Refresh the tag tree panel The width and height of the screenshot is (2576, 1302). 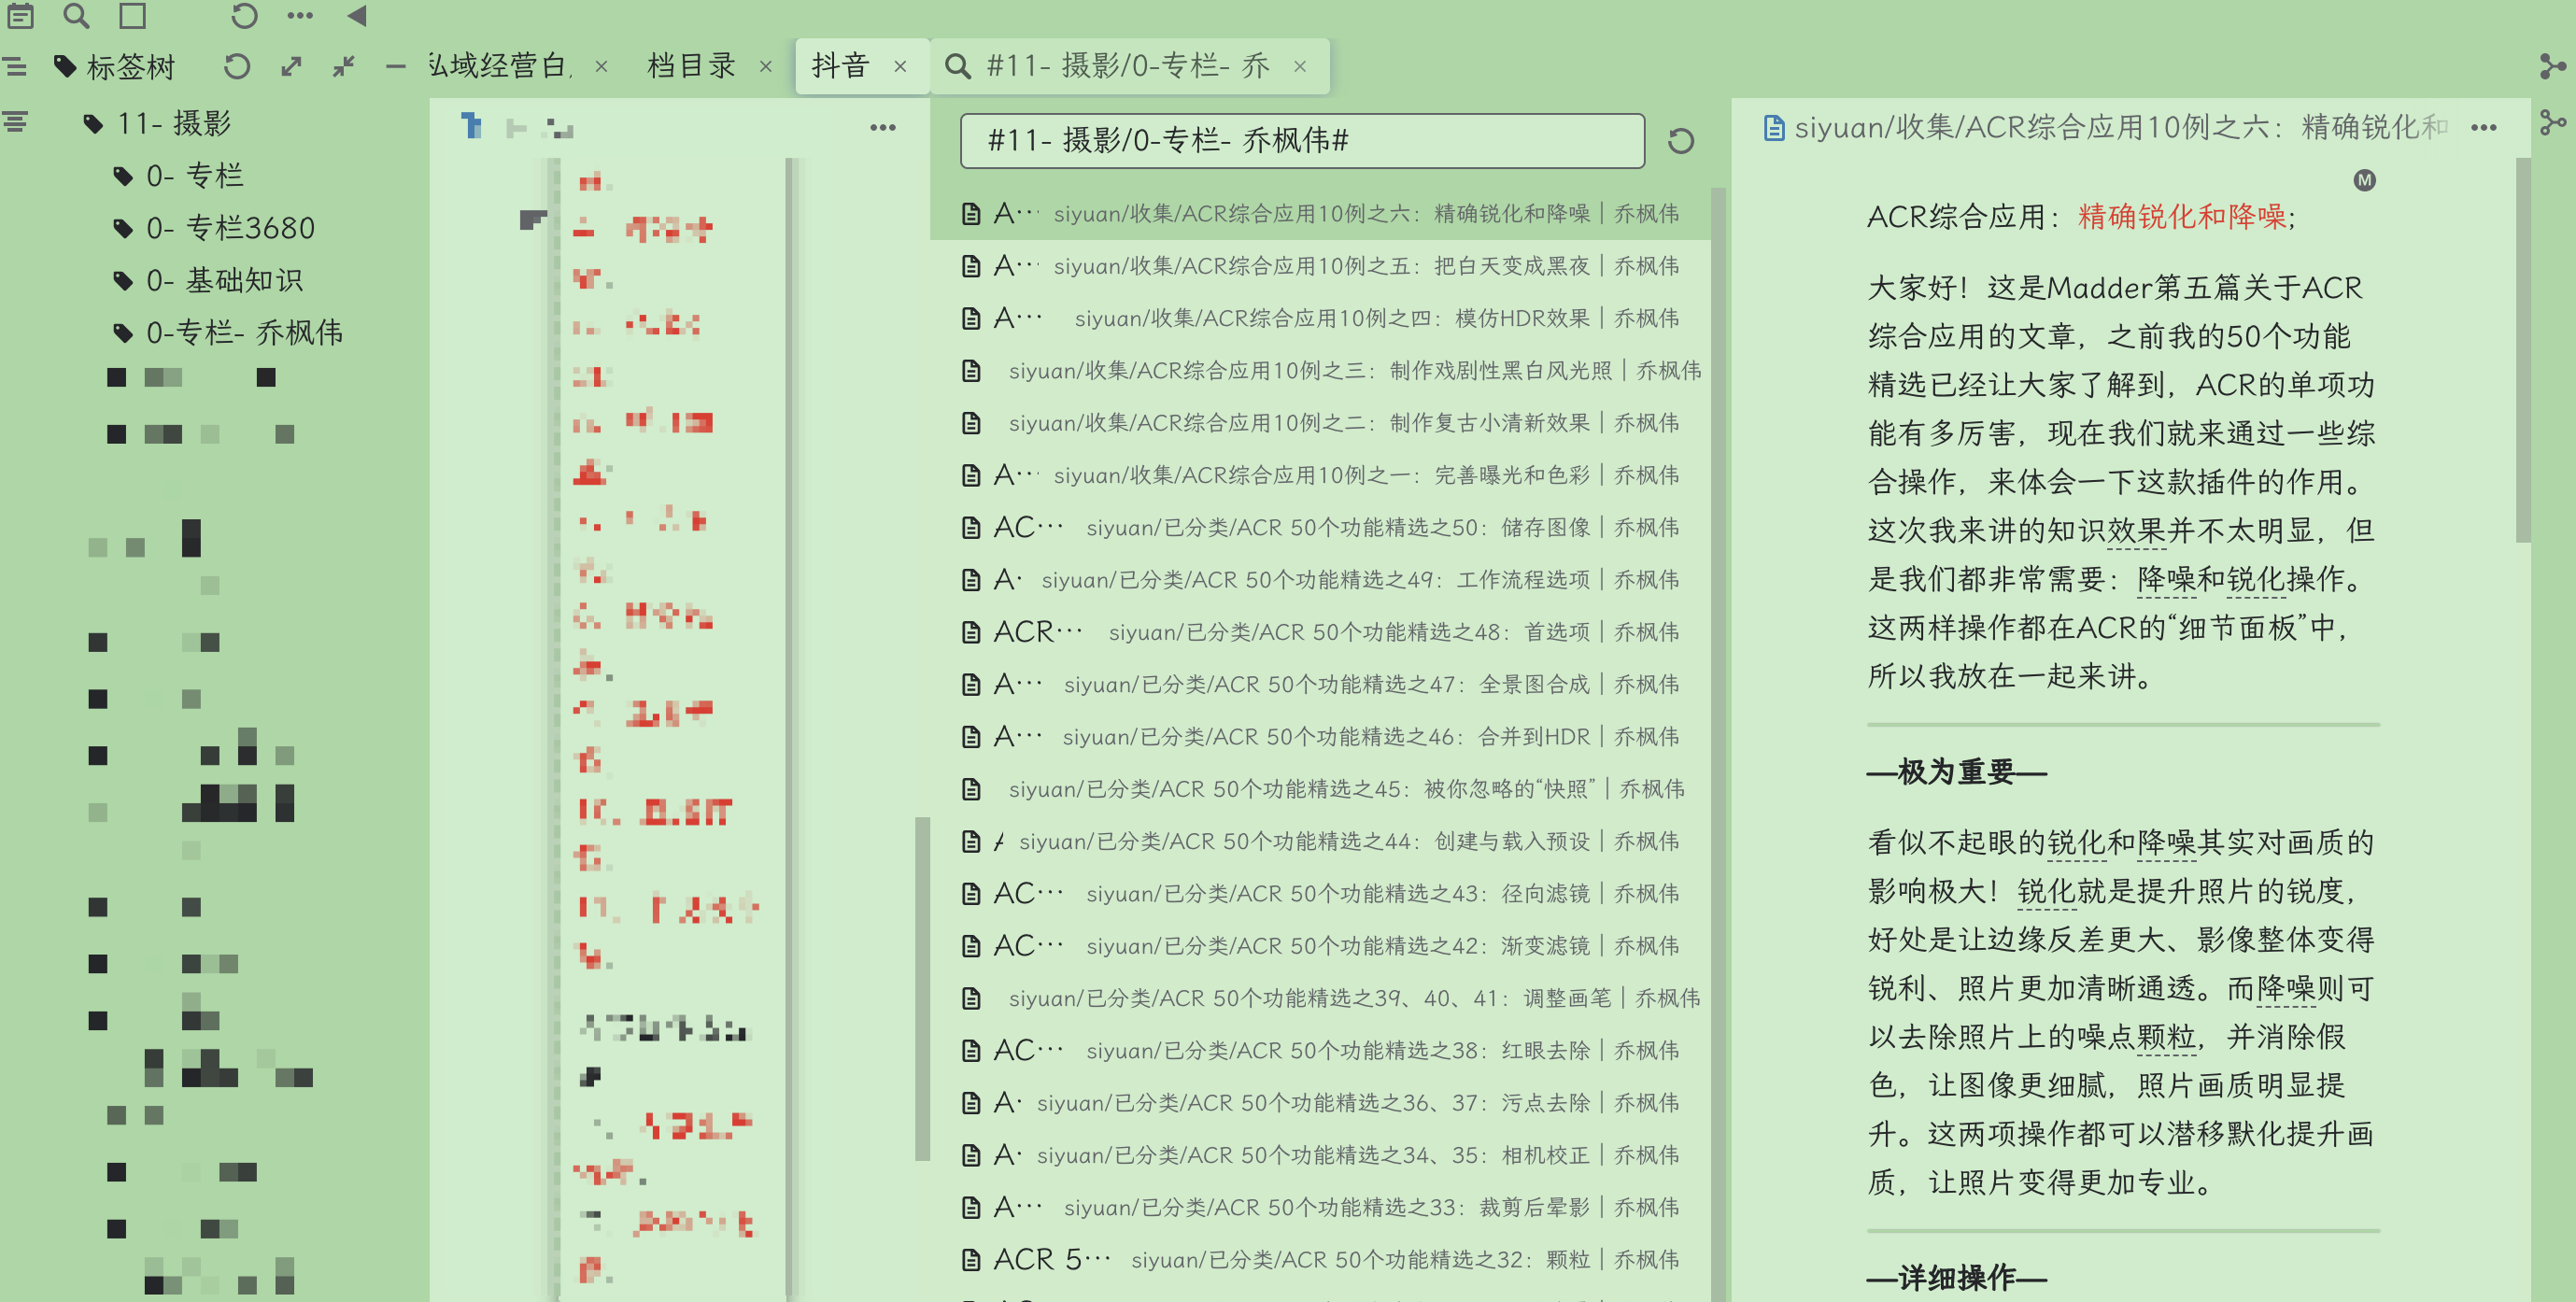click(x=237, y=66)
